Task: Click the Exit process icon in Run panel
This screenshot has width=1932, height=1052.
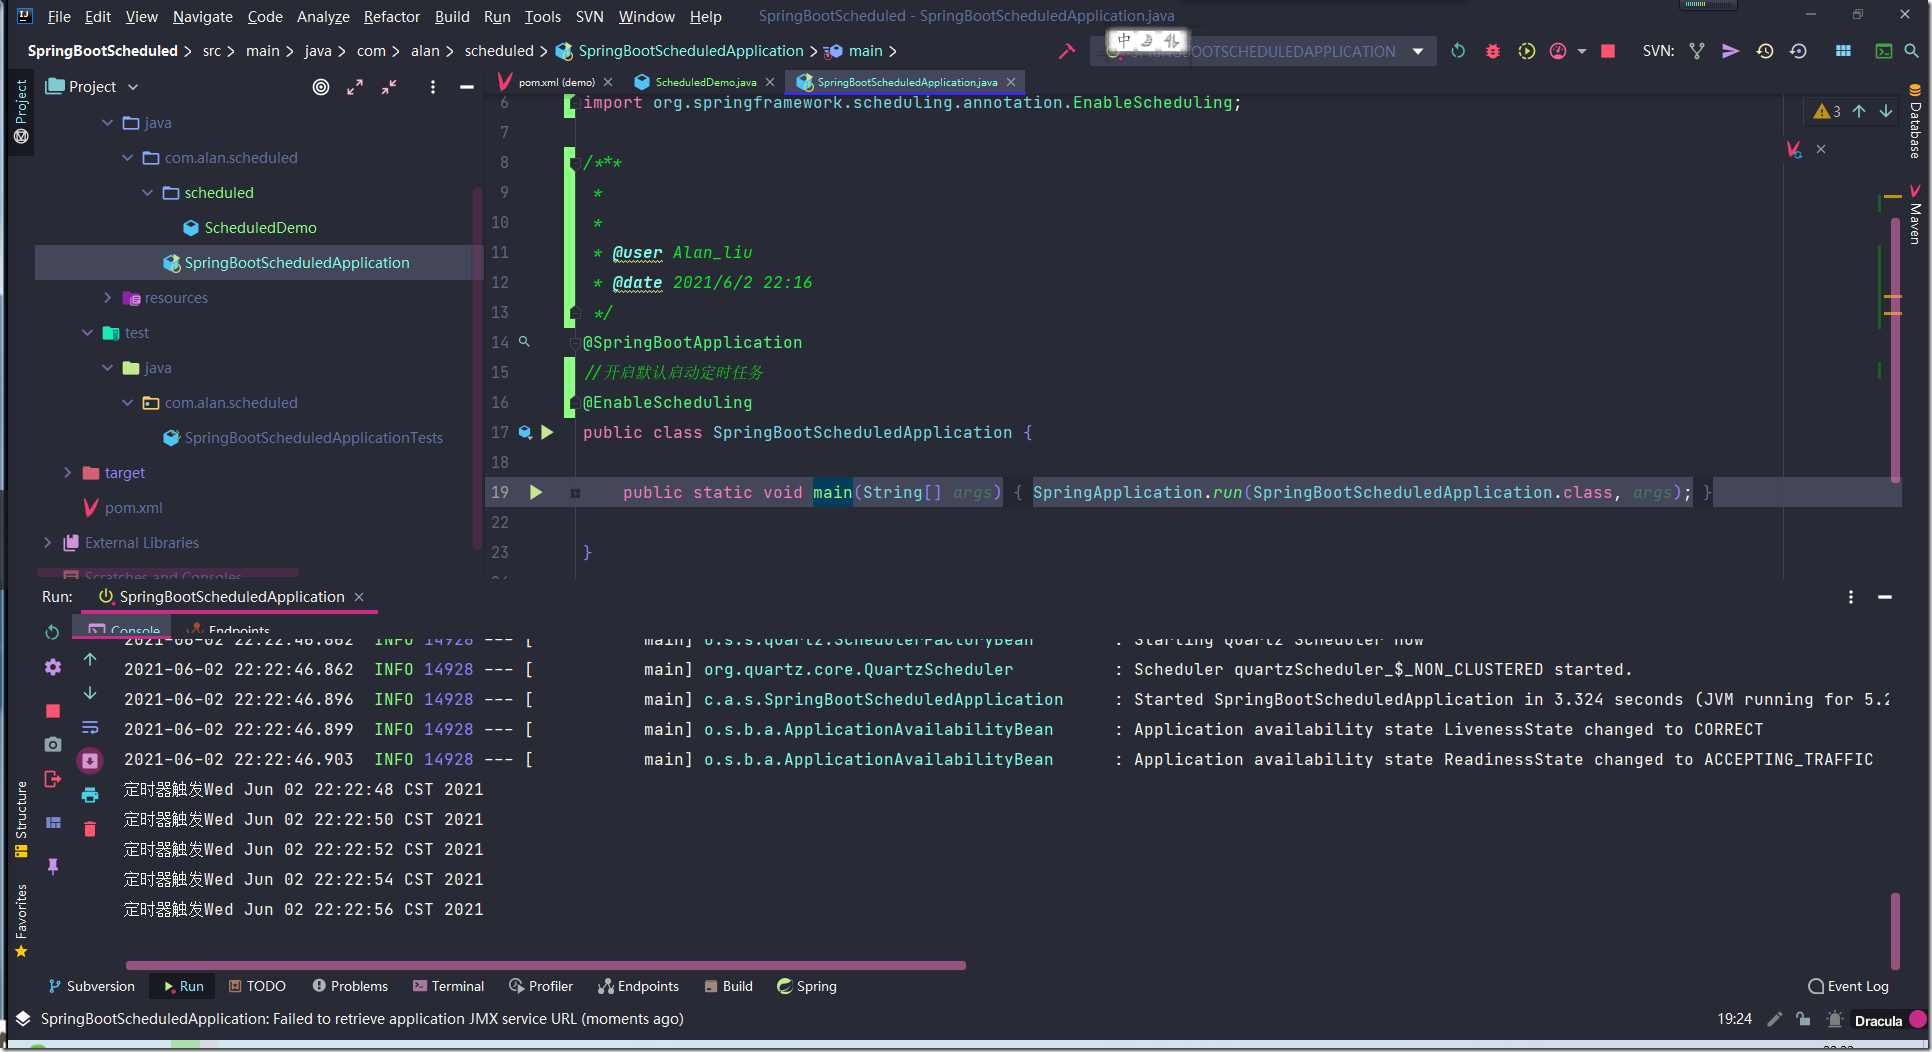Action: point(53,779)
